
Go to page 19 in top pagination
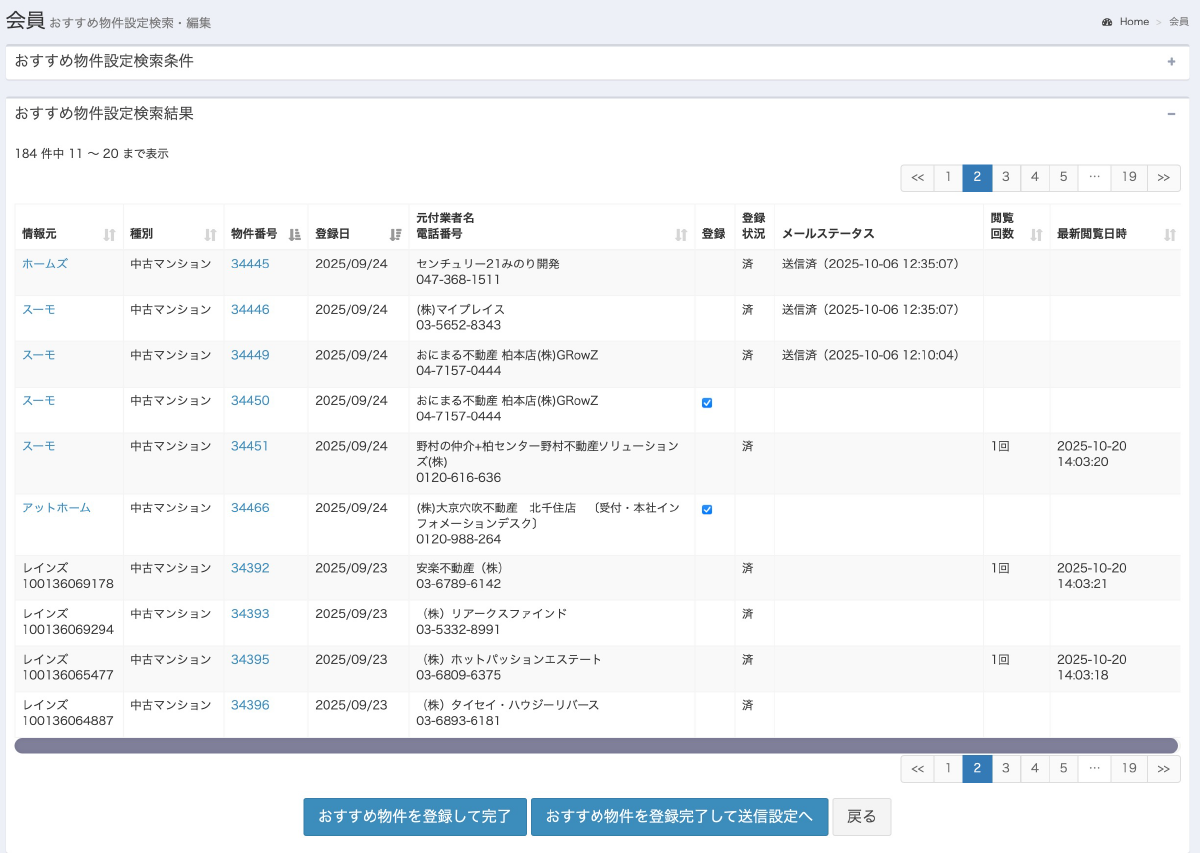click(1129, 178)
